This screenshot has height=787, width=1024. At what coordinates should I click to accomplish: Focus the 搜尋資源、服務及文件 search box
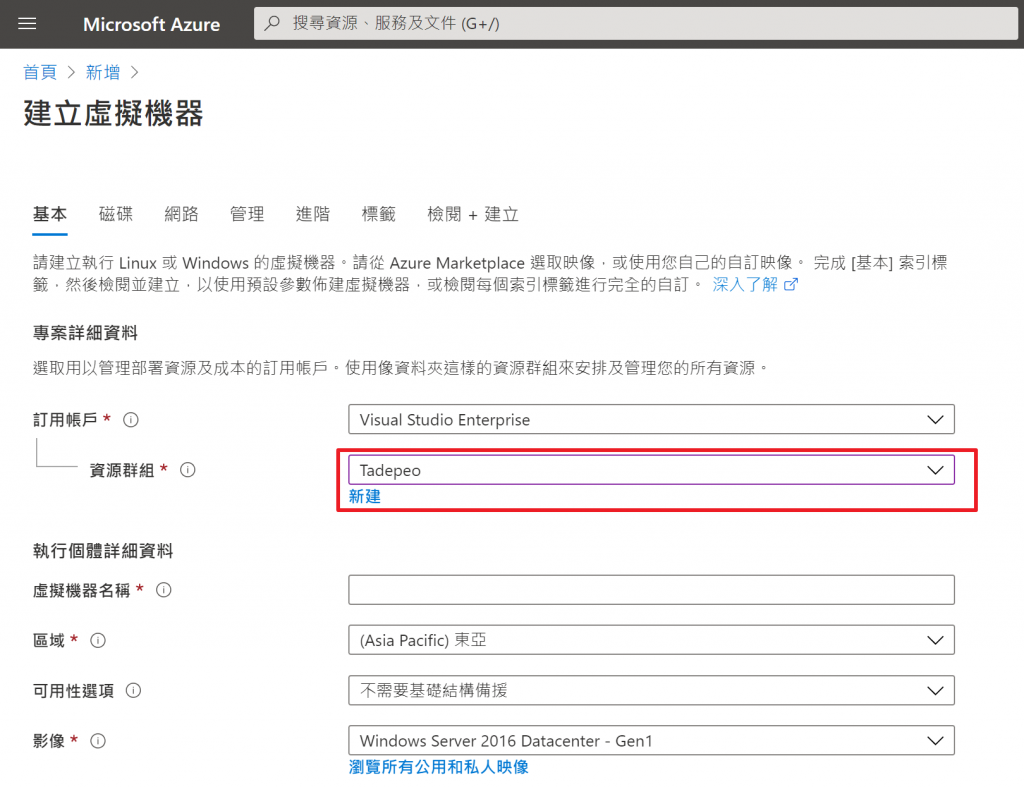coord(636,24)
